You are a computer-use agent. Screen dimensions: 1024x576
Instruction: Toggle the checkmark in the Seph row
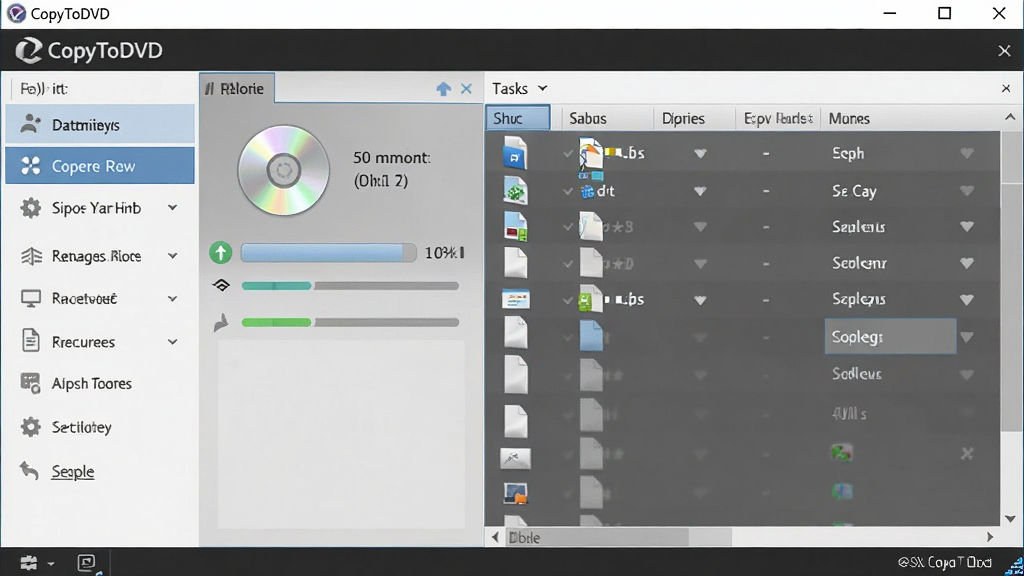pyautogui.click(x=568, y=153)
